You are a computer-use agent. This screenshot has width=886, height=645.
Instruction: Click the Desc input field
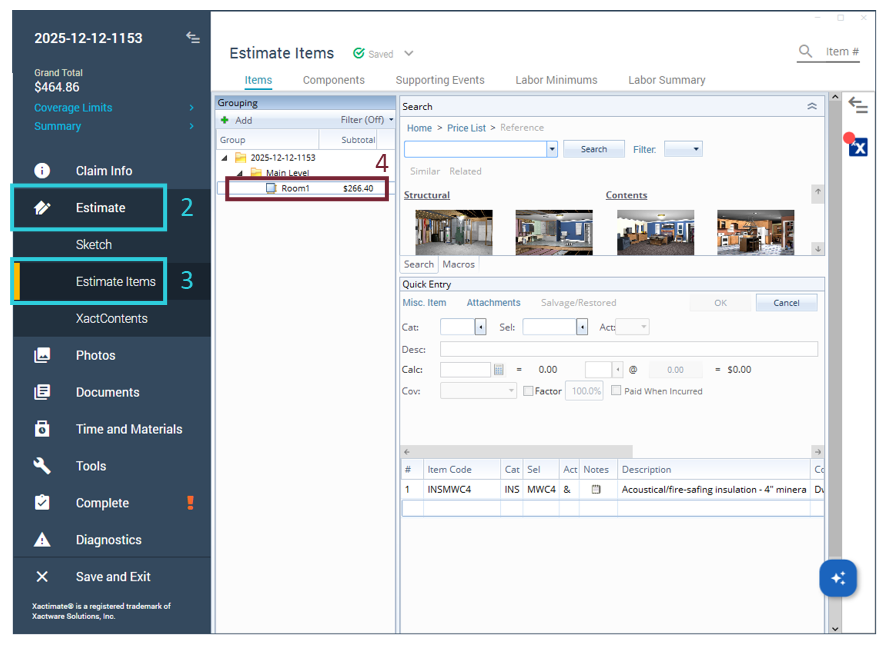(x=628, y=349)
